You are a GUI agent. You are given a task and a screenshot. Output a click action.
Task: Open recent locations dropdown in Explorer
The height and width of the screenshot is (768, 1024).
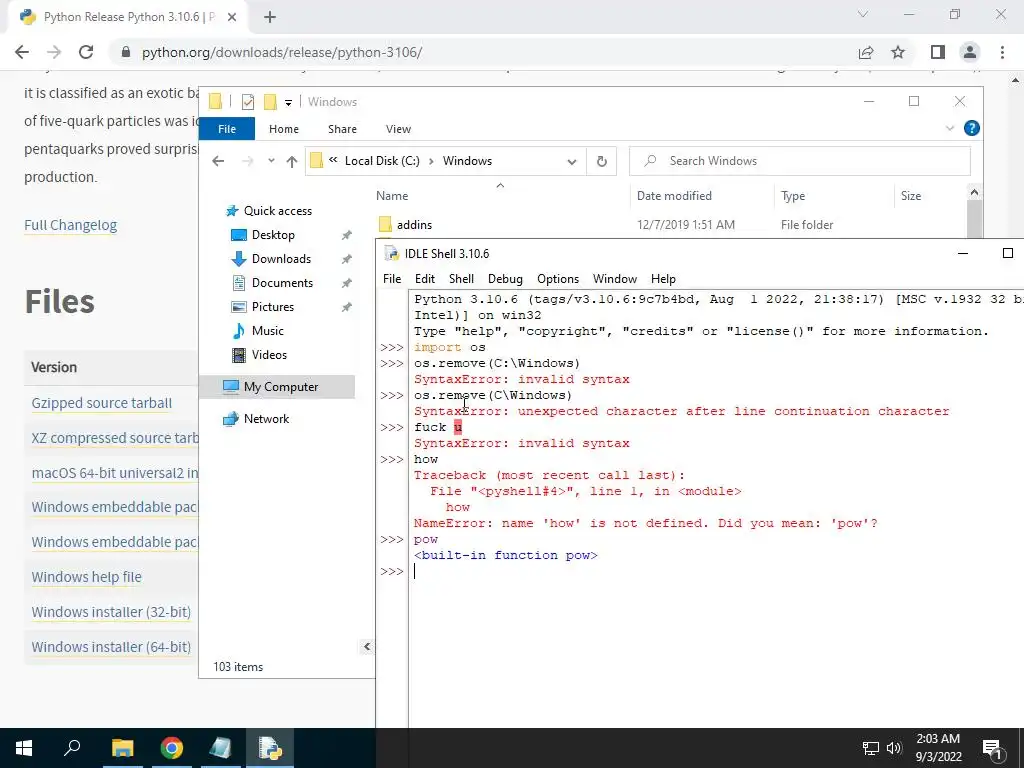click(271, 161)
